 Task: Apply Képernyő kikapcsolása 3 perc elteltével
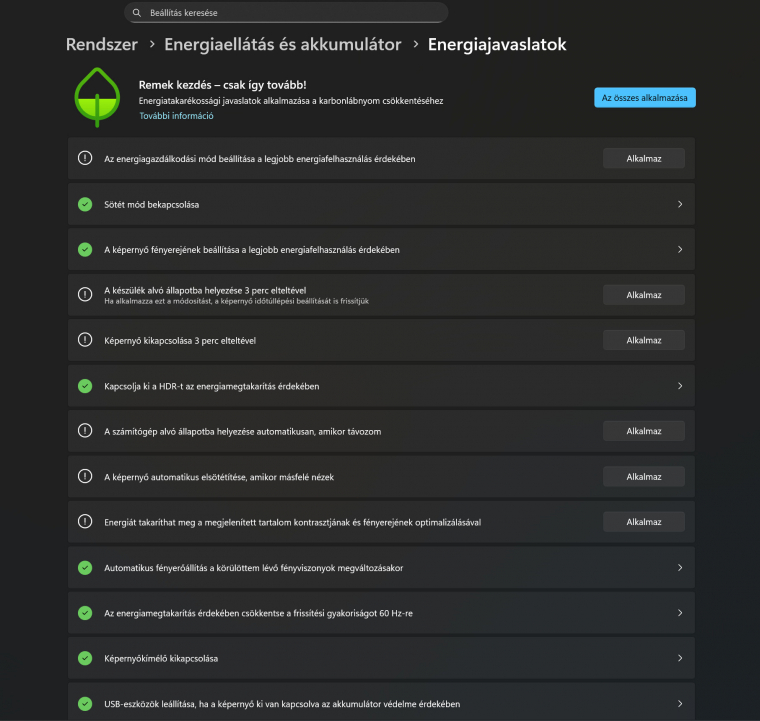643,340
